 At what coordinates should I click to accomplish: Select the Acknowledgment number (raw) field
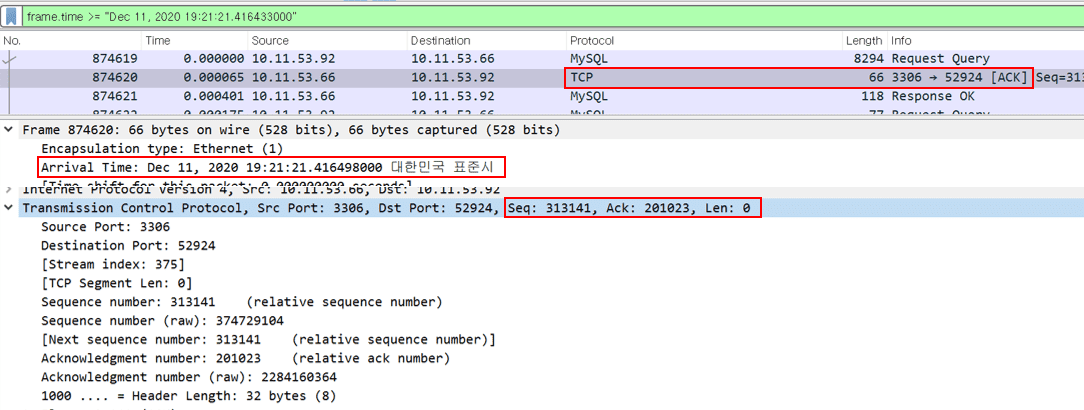[188, 377]
